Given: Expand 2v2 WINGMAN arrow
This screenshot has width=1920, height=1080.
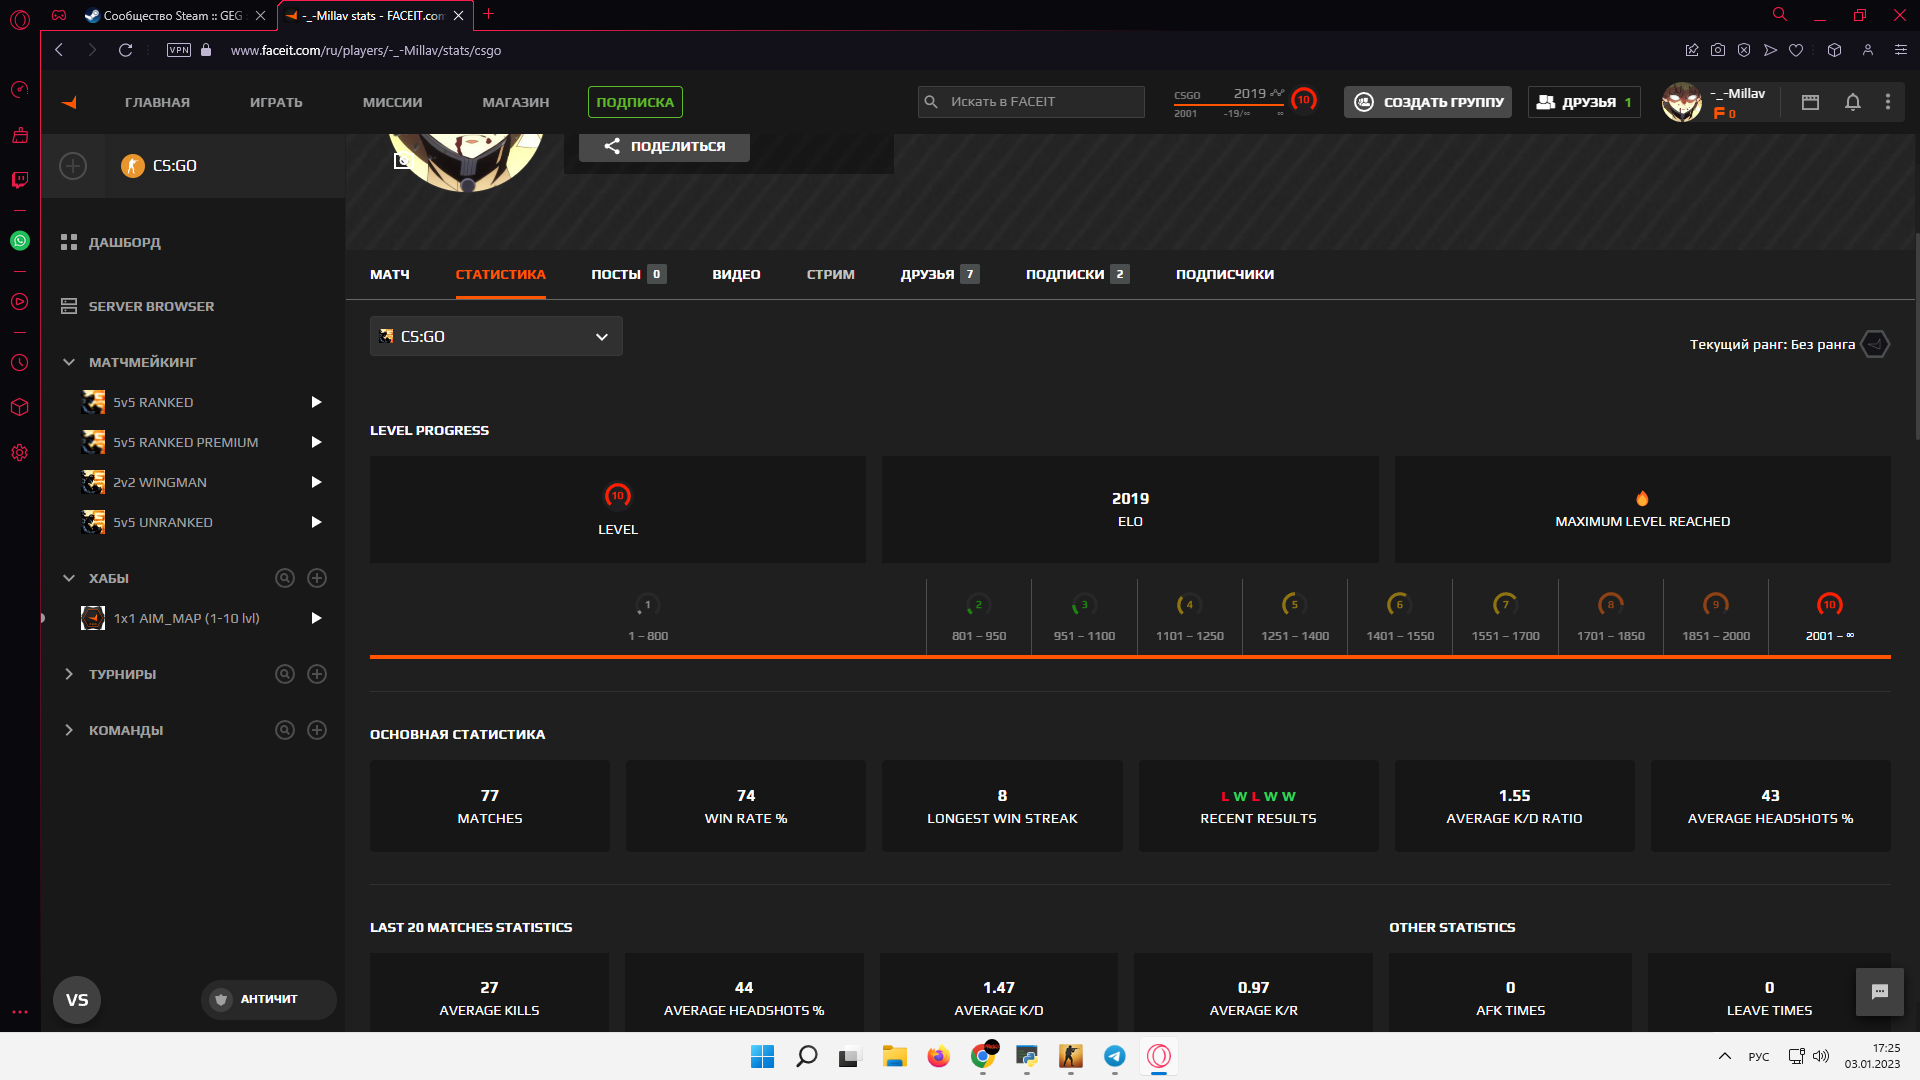Looking at the screenshot, I should pos(316,482).
